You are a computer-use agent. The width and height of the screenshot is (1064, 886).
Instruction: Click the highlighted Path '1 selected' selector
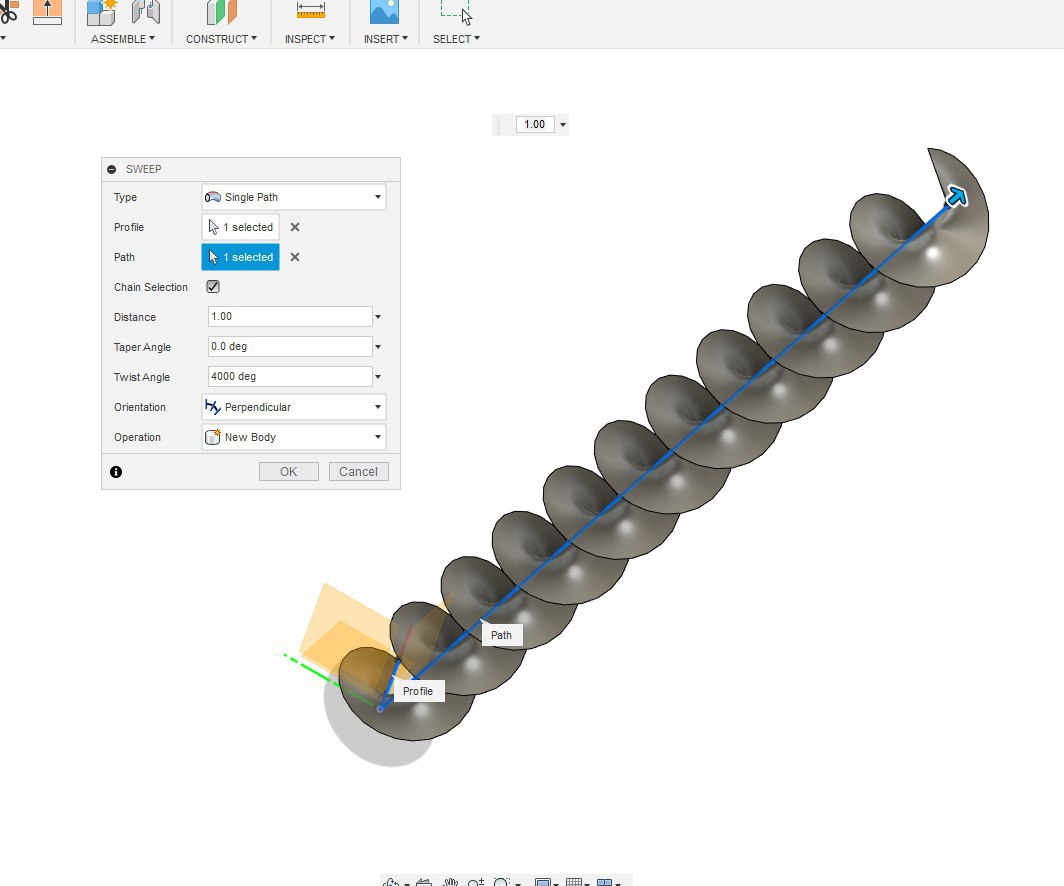(240, 257)
